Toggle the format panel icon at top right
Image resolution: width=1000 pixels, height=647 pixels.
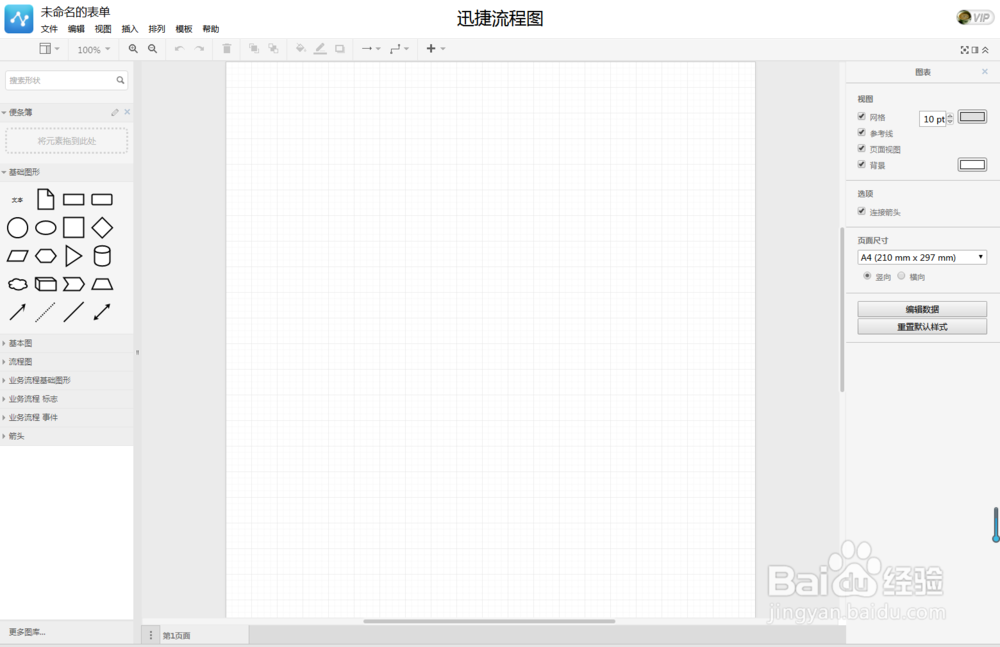975,50
